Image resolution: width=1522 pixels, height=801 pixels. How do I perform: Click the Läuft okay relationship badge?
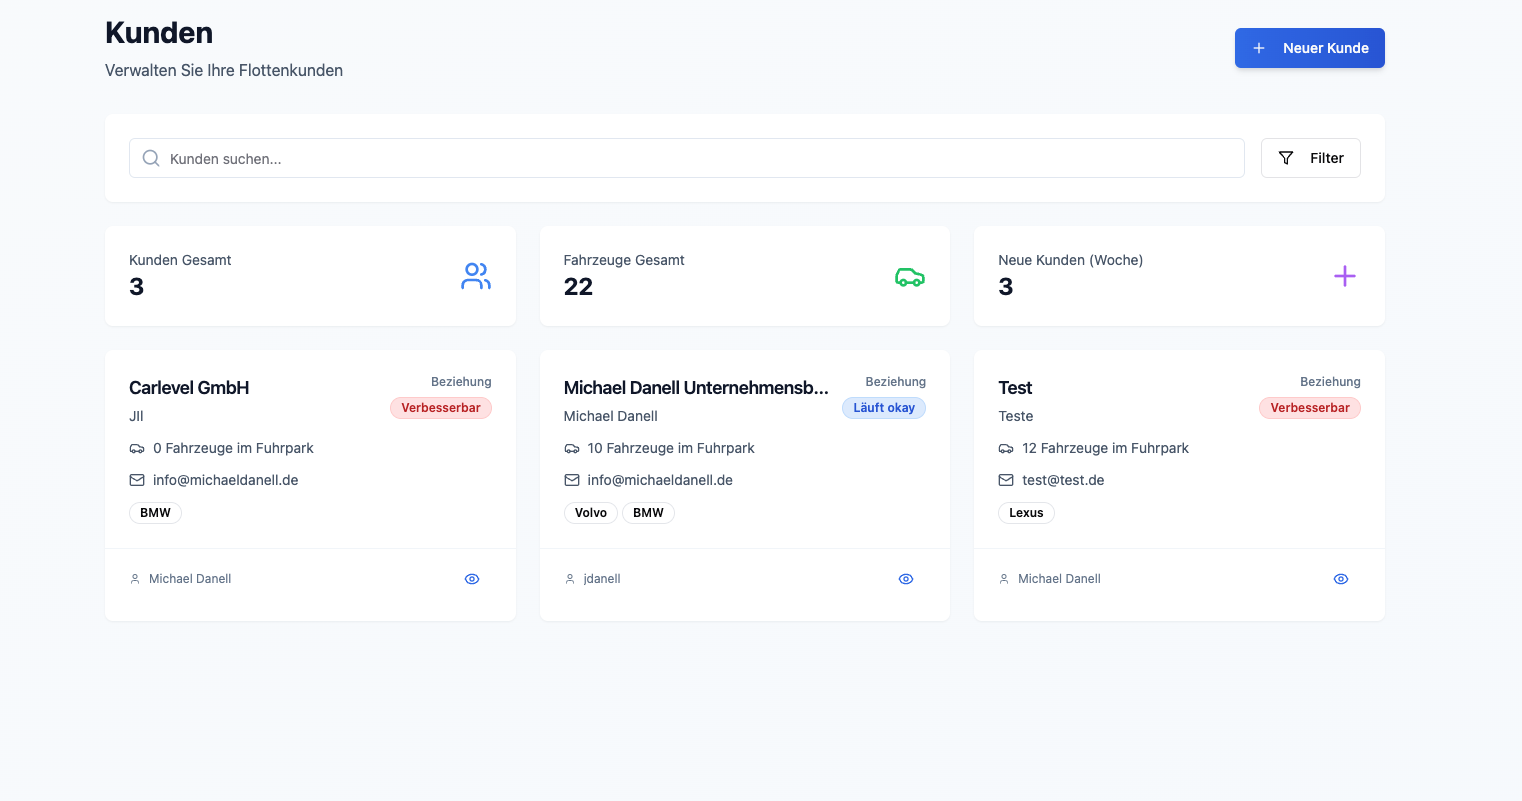[x=883, y=408]
